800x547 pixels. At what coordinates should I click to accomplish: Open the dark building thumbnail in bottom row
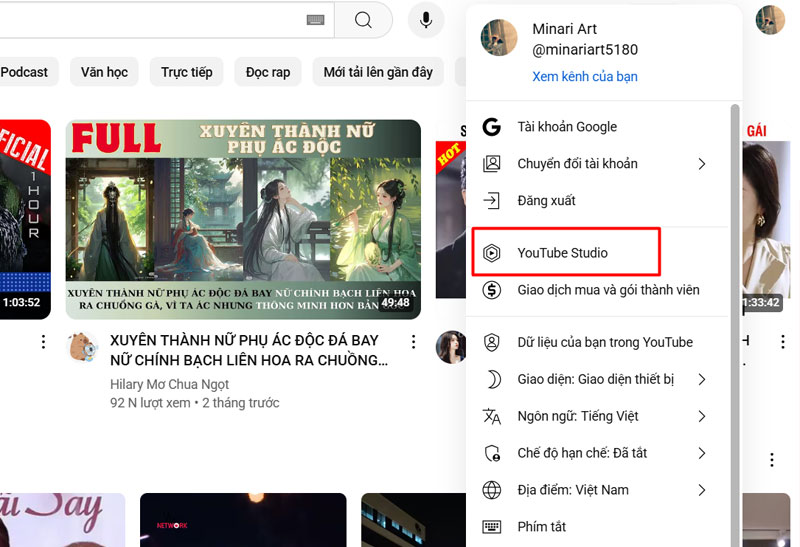point(413,520)
